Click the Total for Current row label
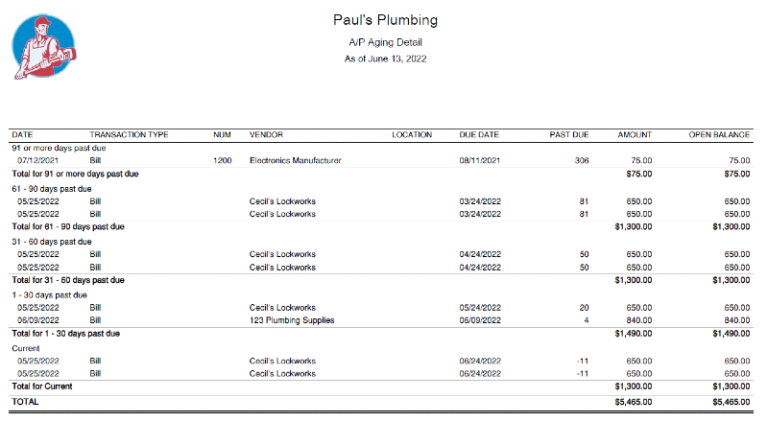 click(42, 385)
